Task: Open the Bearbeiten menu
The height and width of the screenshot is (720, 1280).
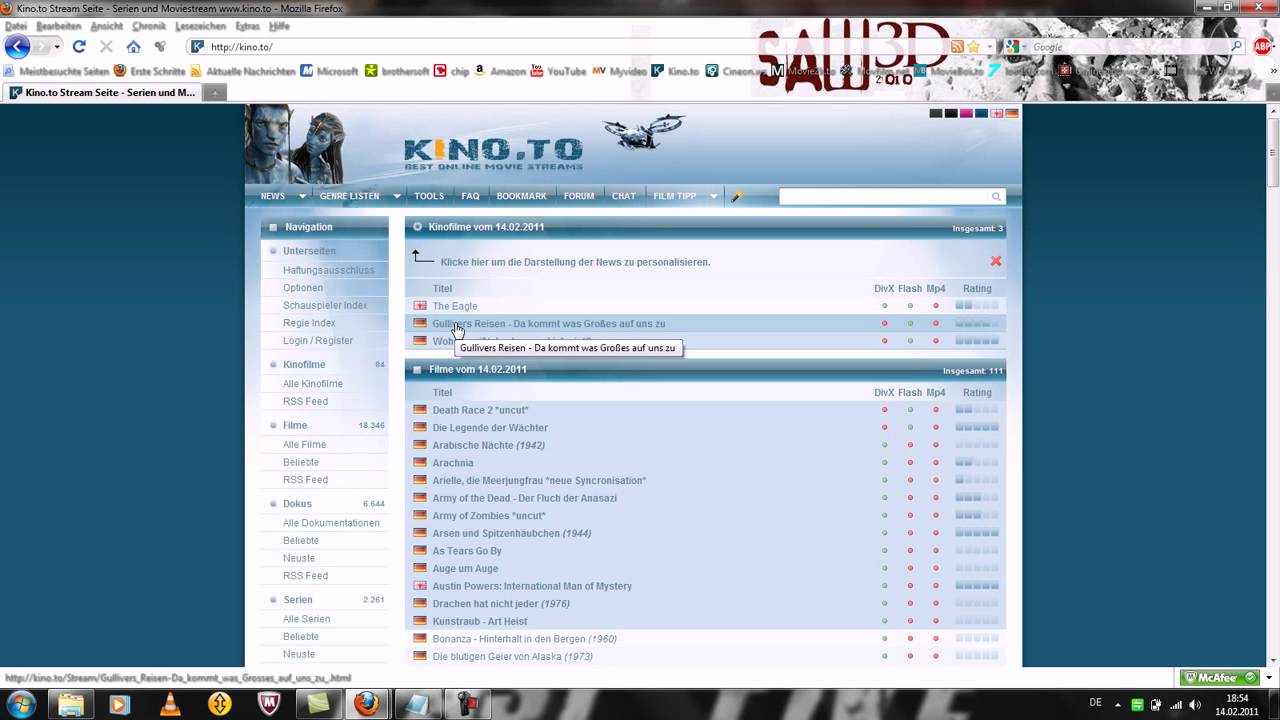Action: point(59,26)
